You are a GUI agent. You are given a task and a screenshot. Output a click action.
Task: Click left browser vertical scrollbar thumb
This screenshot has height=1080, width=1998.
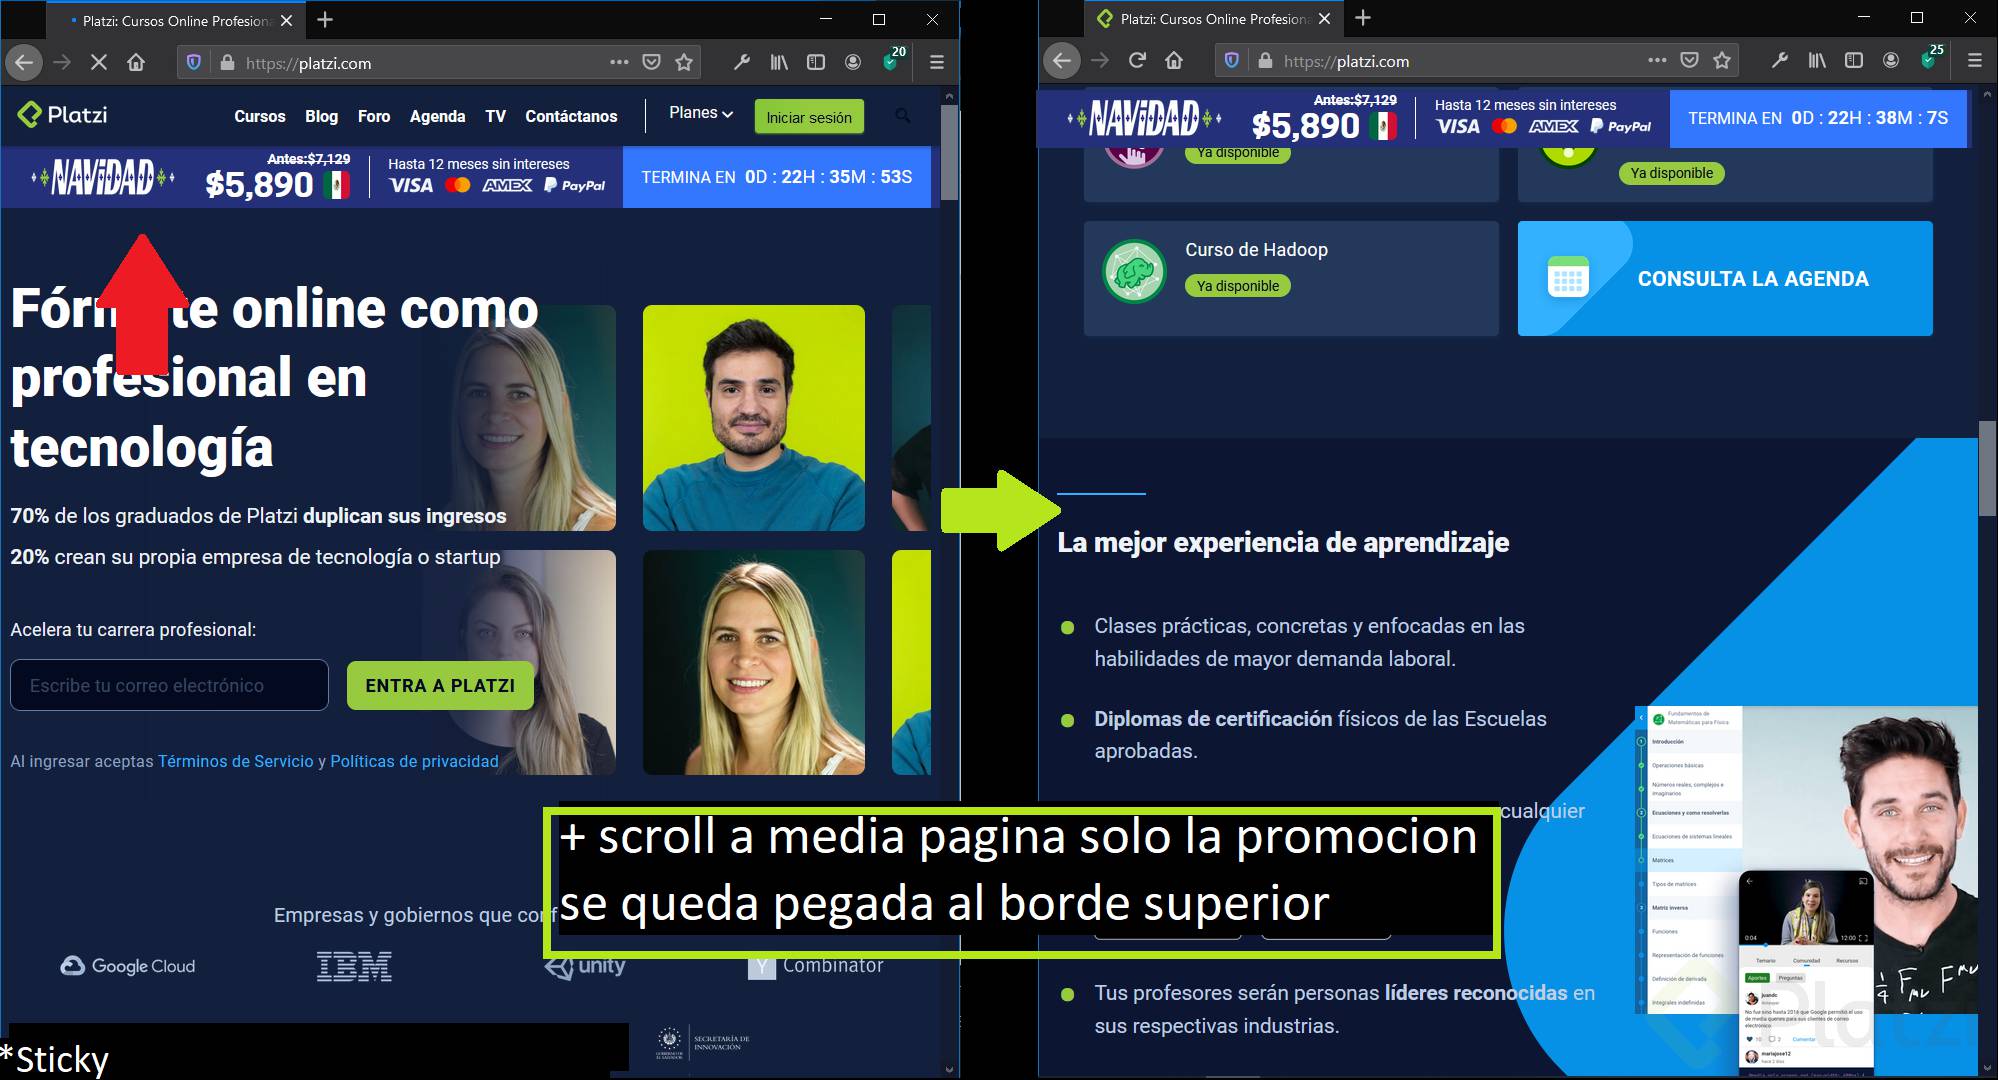click(949, 152)
